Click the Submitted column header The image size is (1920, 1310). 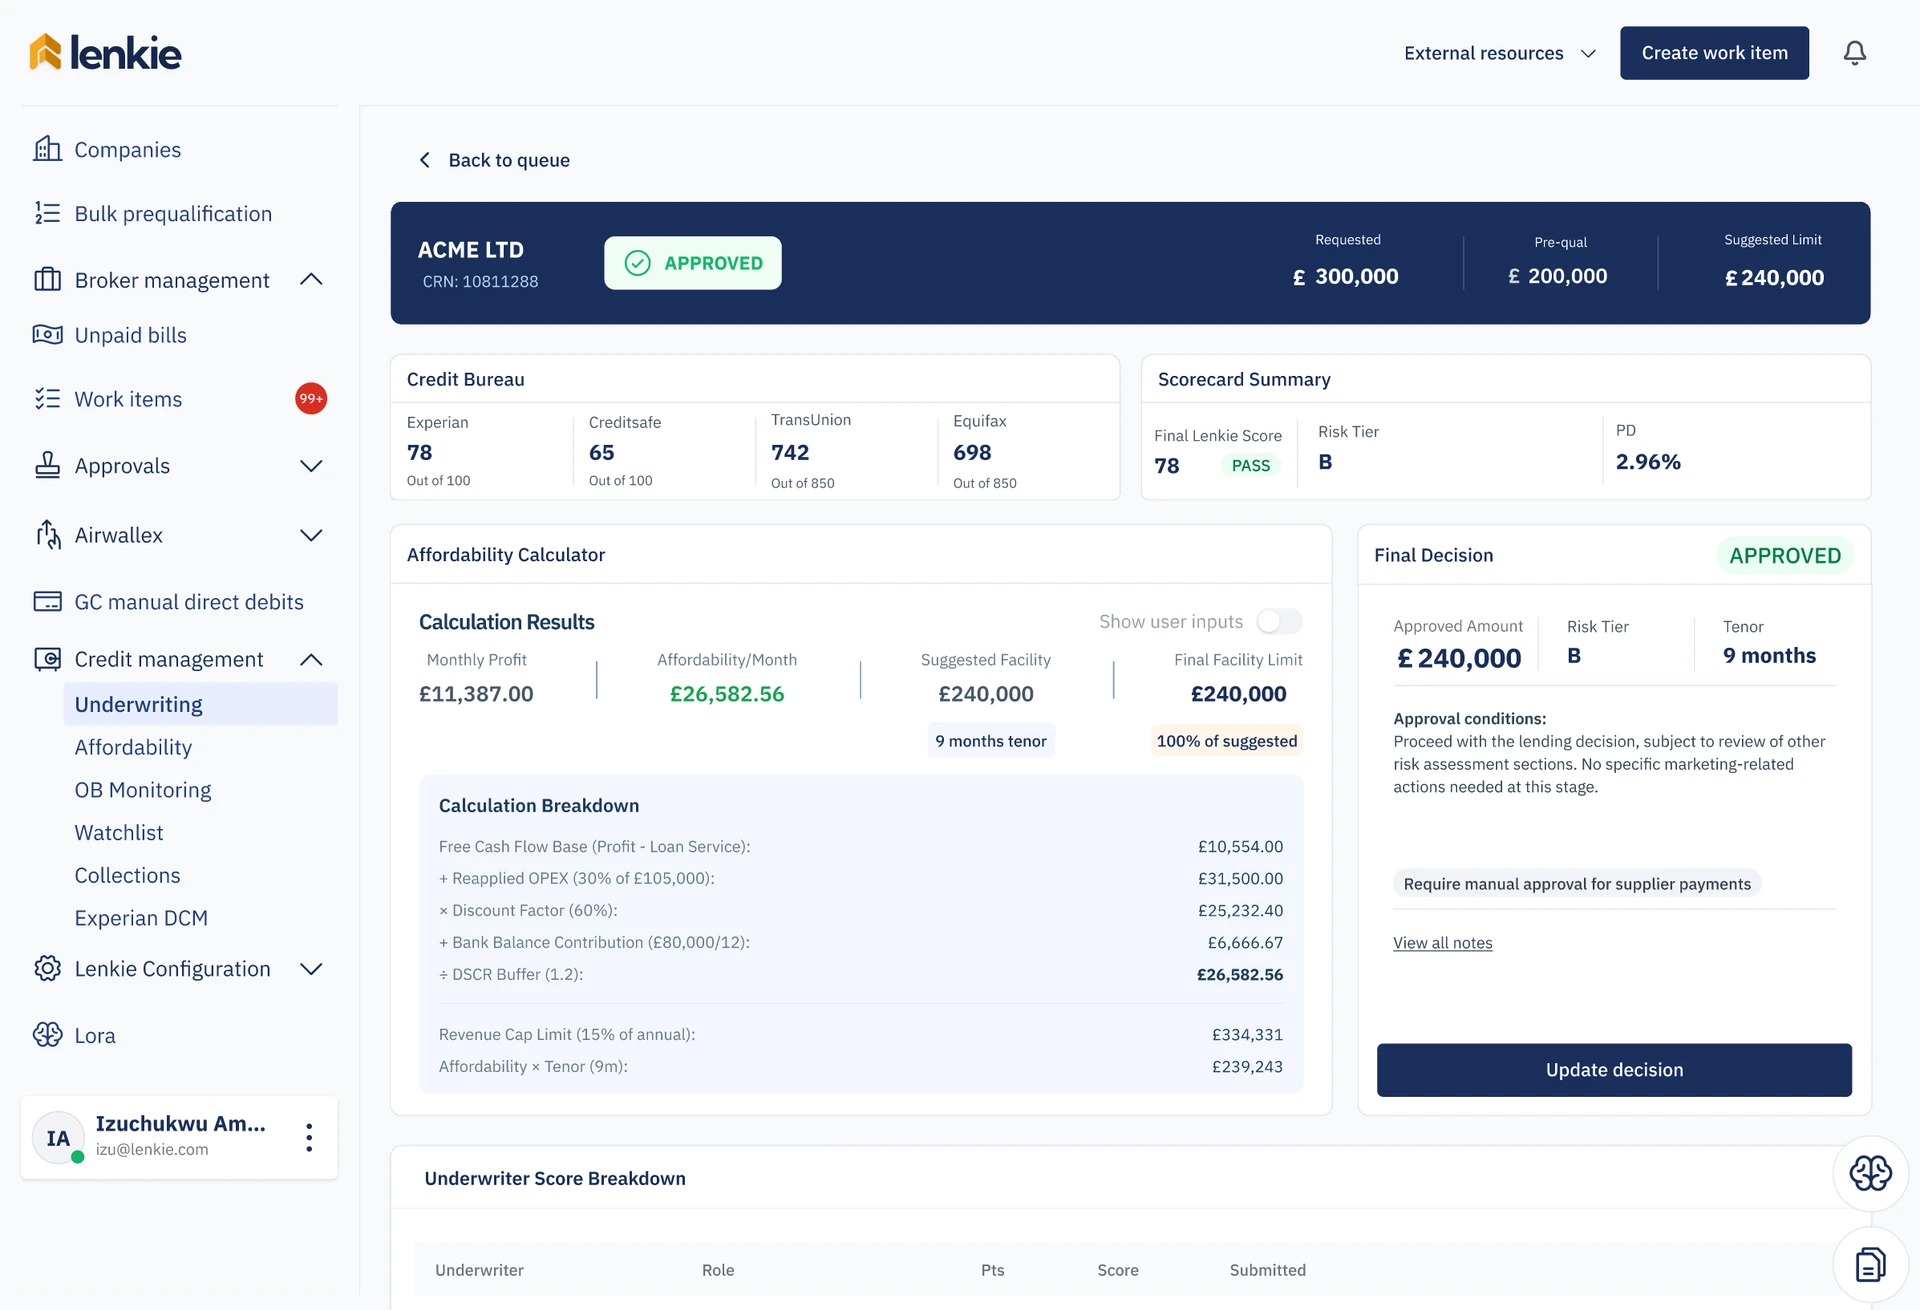1268,1270
